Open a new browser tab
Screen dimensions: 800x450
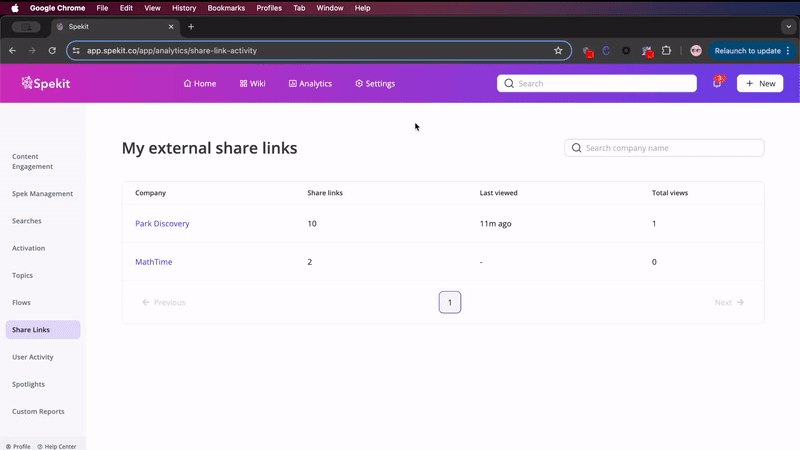[191, 27]
